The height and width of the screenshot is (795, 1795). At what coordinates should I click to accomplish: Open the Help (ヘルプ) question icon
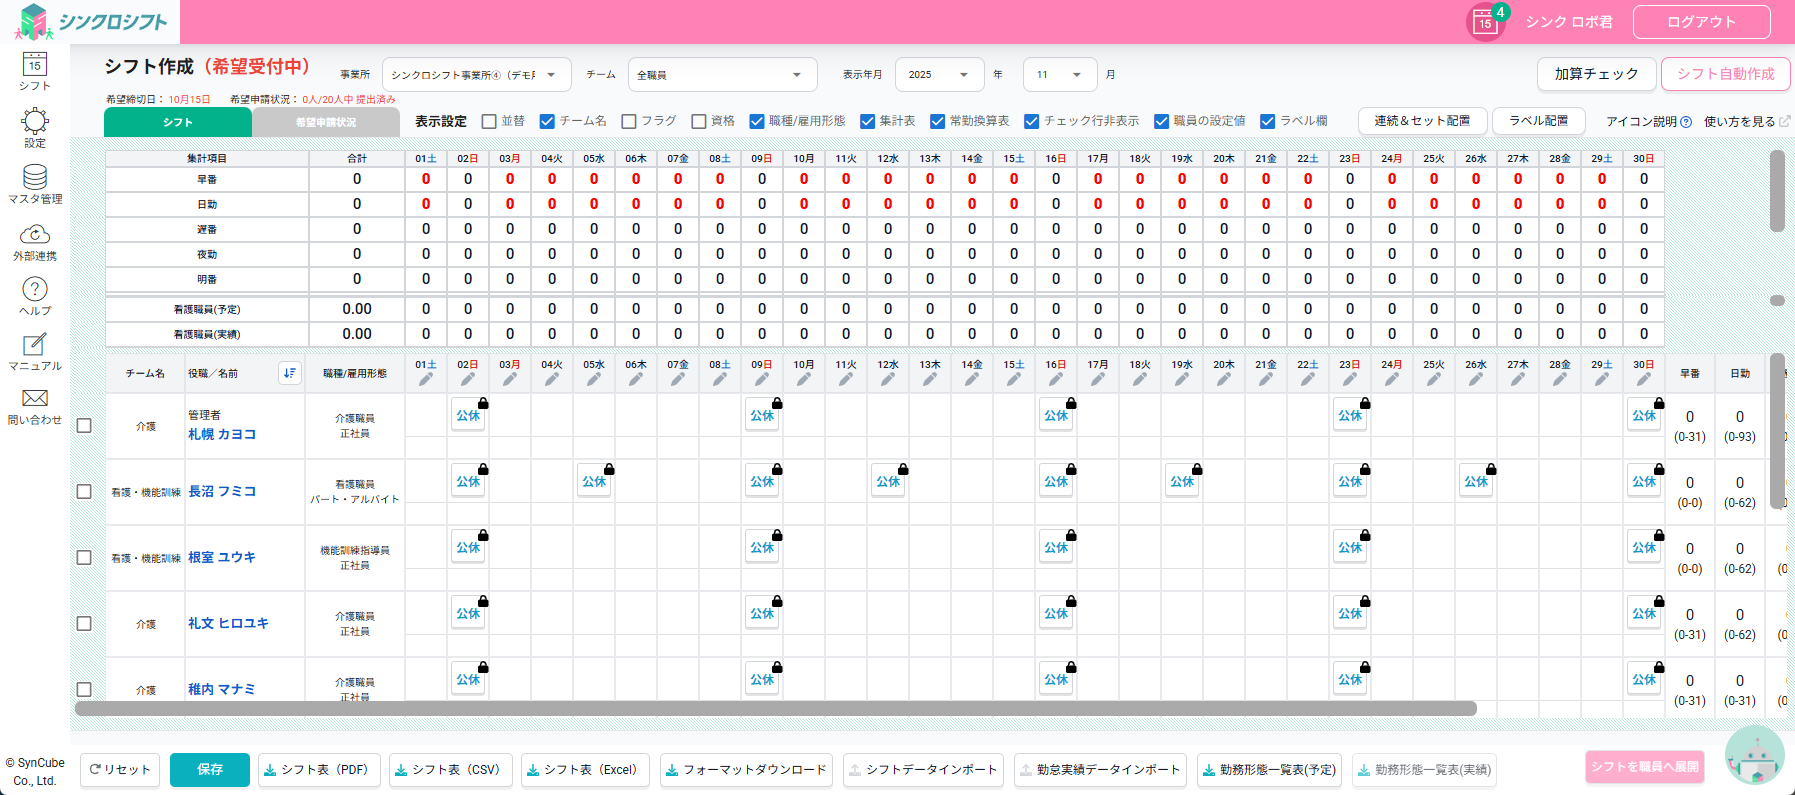(x=35, y=292)
